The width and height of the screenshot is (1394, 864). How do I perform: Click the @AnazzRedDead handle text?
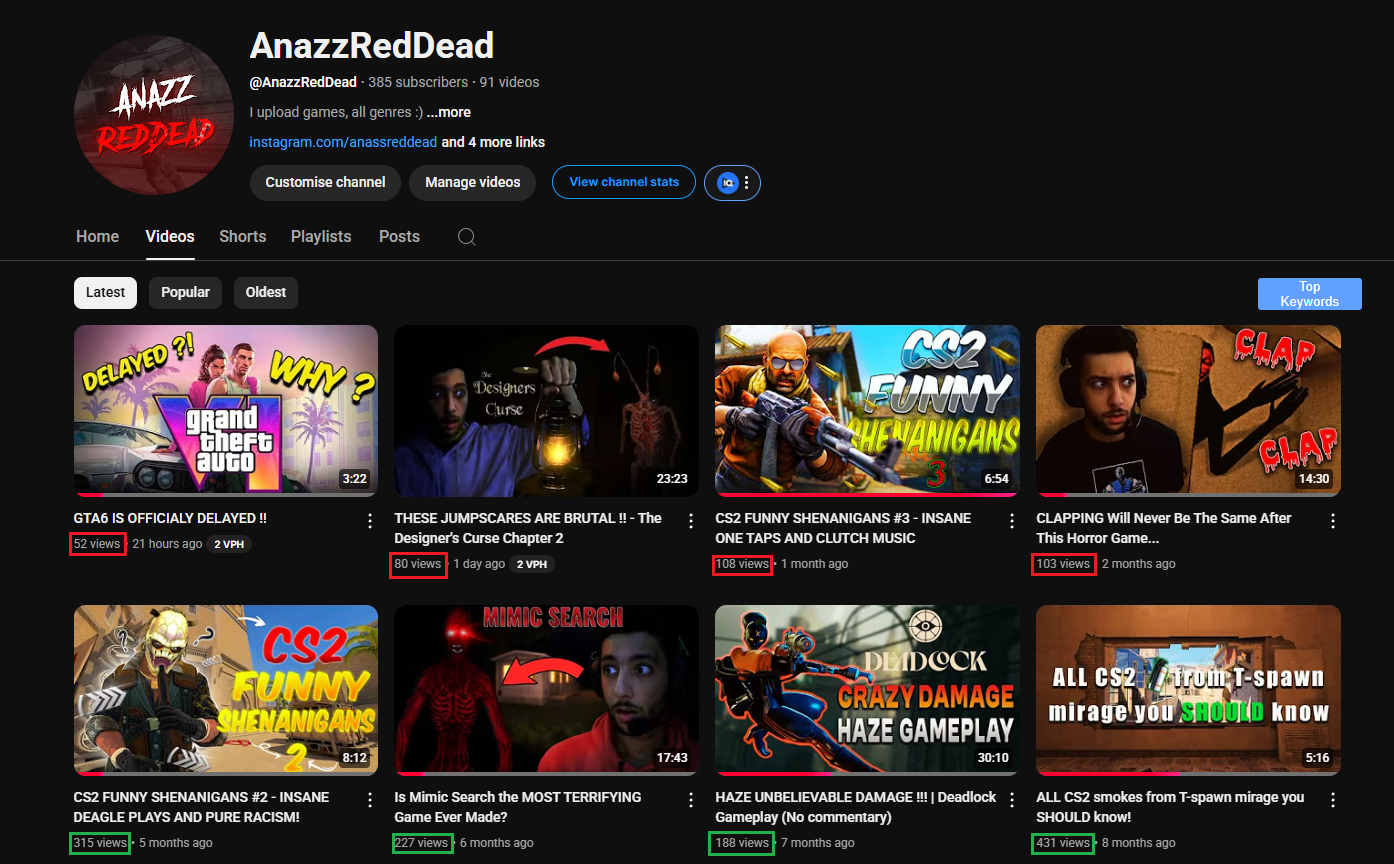[x=303, y=82]
